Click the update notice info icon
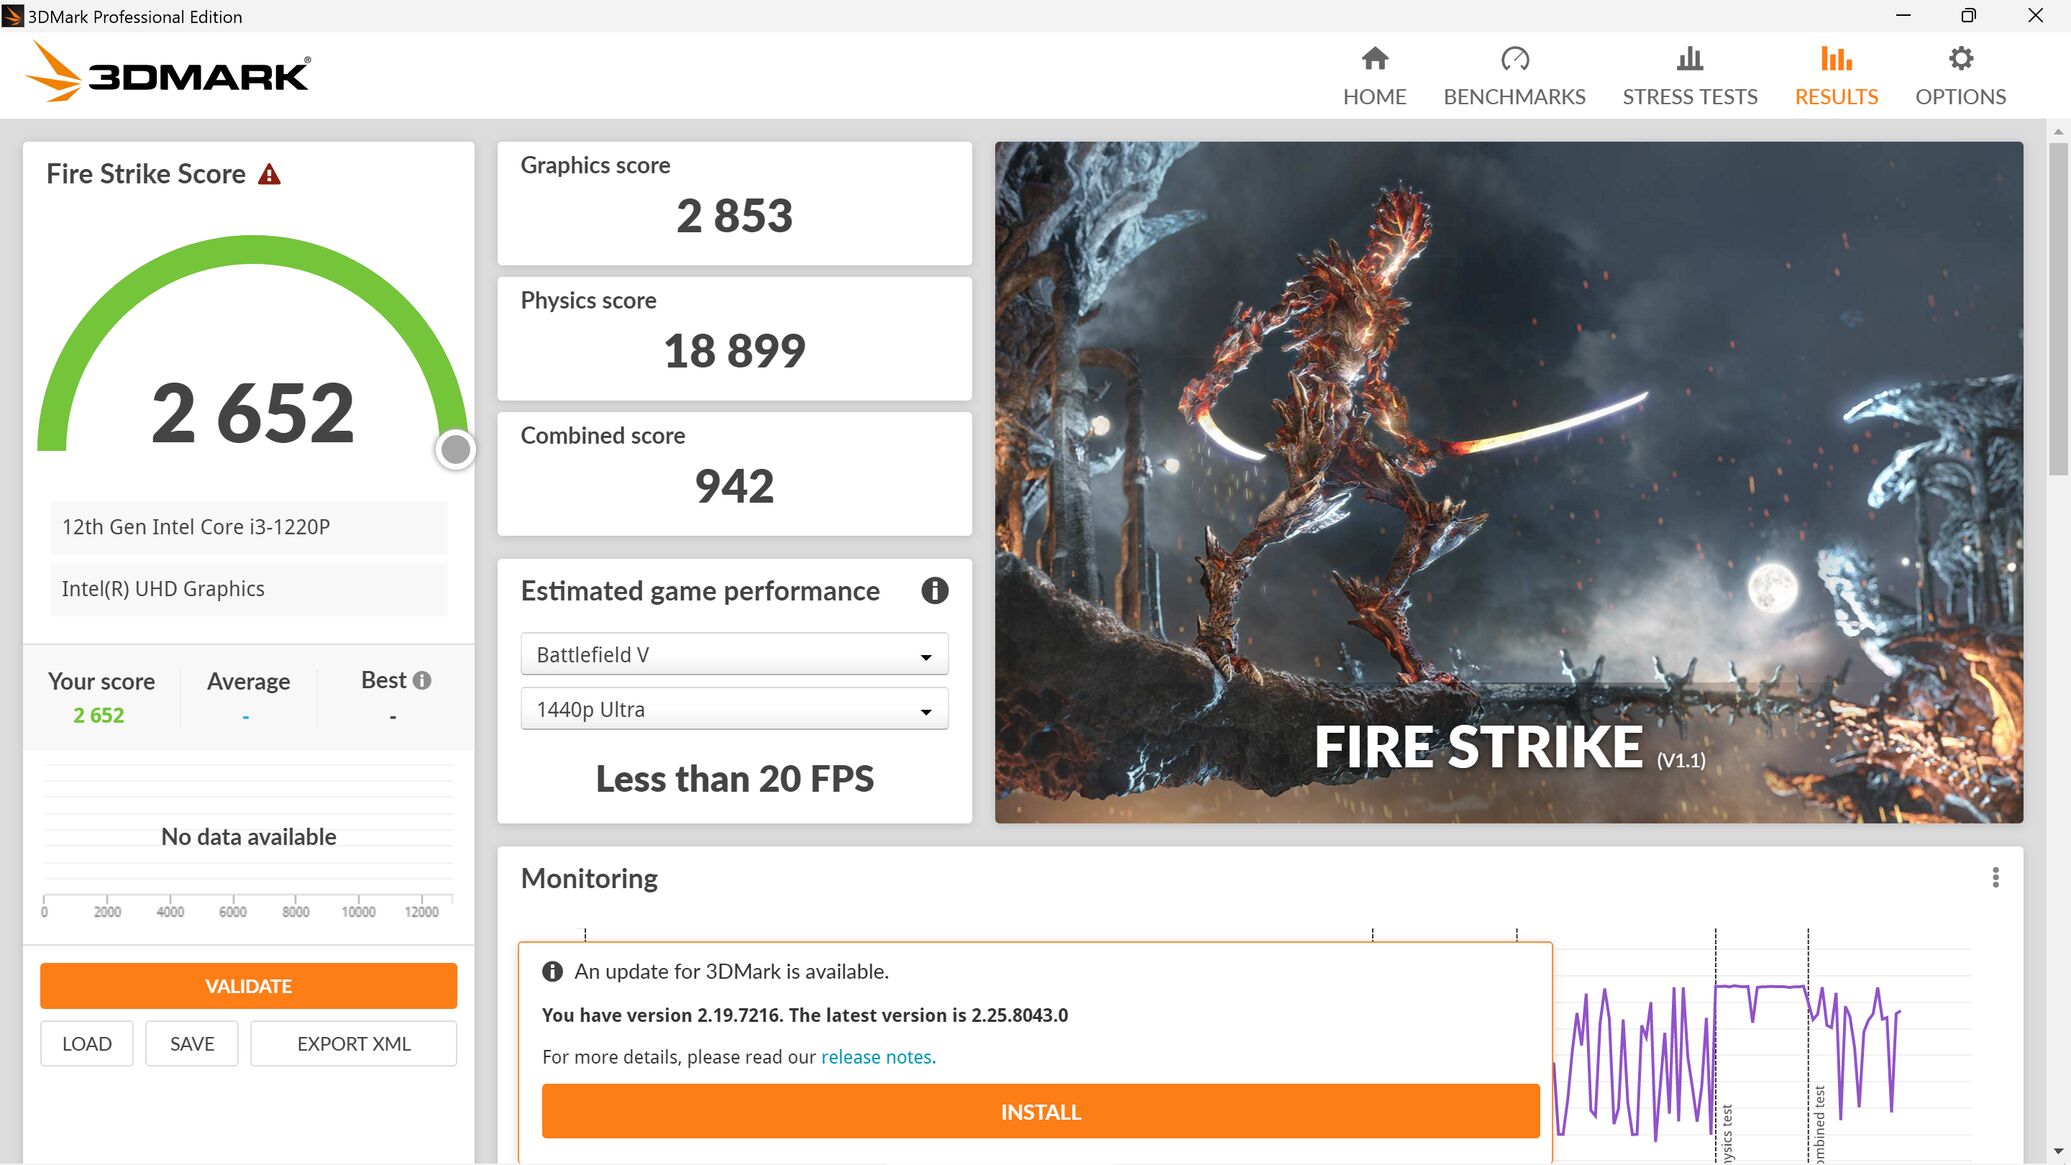This screenshot has height=1165, width=2071. coord(552,972)
